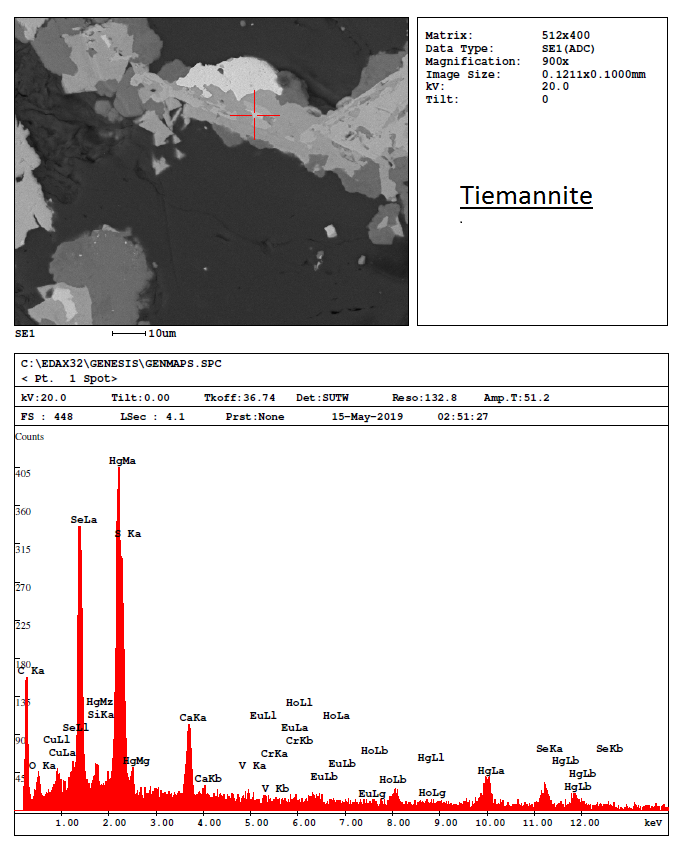The width and height of the screenshot is (675, 845).
Task: Click the CrKb peak label
Action: tap(300, 741)
